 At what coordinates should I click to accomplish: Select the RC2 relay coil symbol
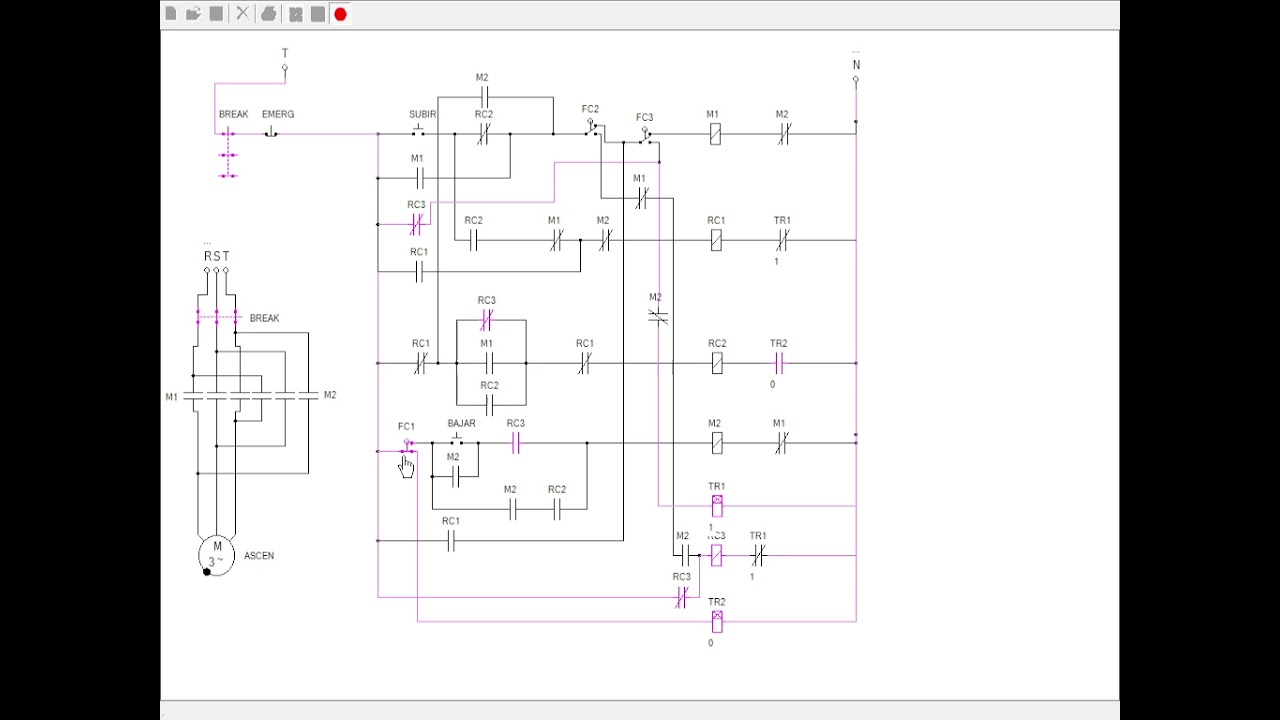717,363
